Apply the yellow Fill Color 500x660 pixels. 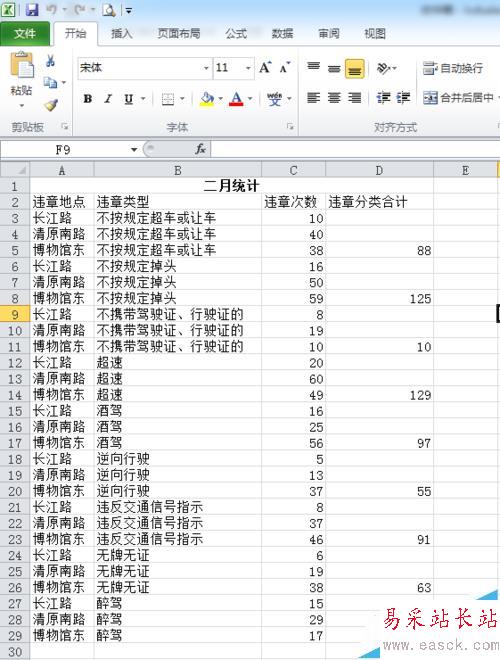click(207, 99)
